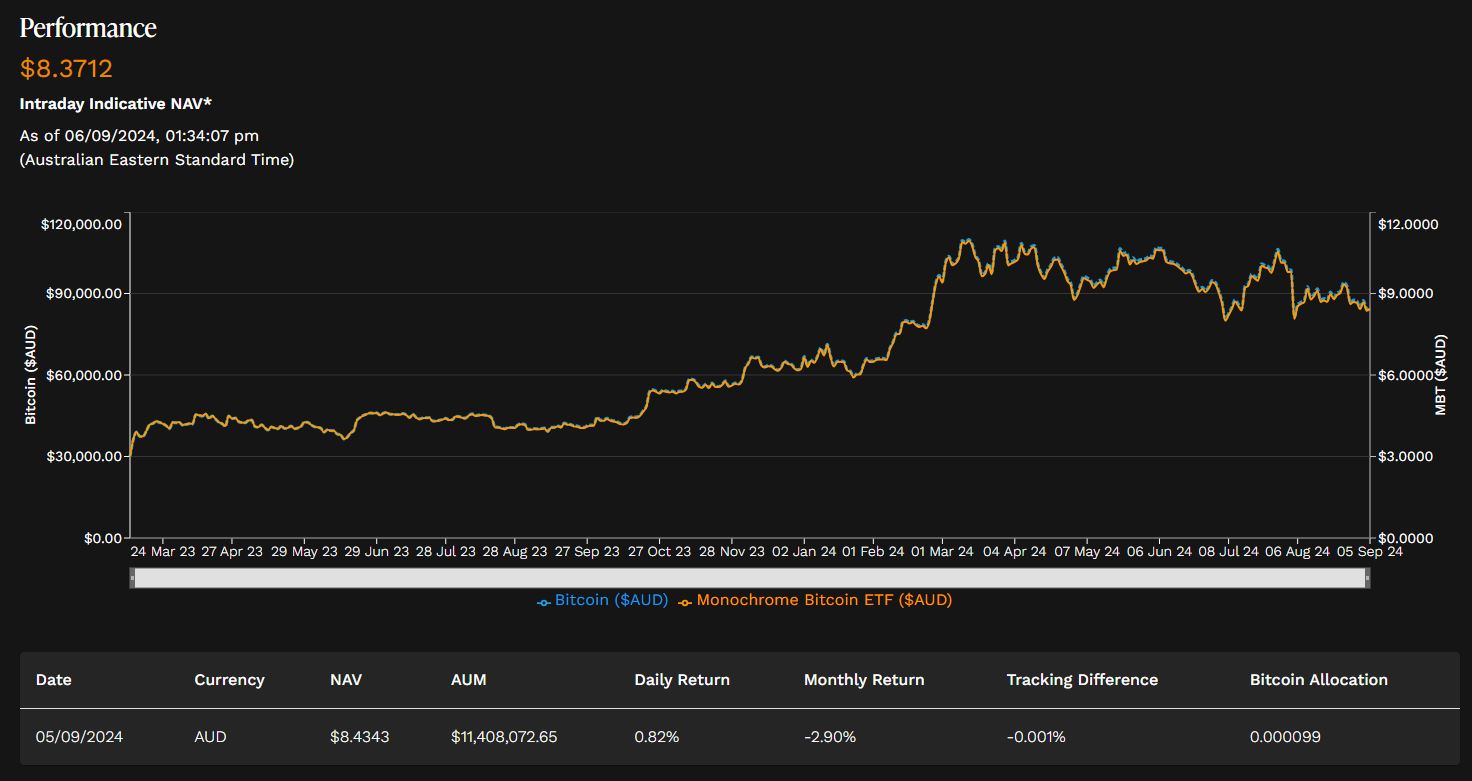This screenshot has width=1472, height=781.
Task: Sort the table by Daily Return column
Action: point(682,679)
